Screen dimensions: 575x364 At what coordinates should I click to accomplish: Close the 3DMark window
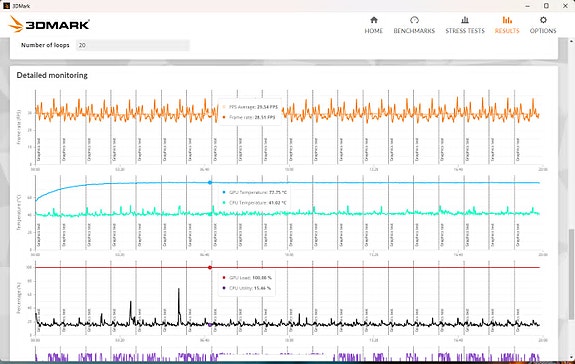[x=565, y=6]
